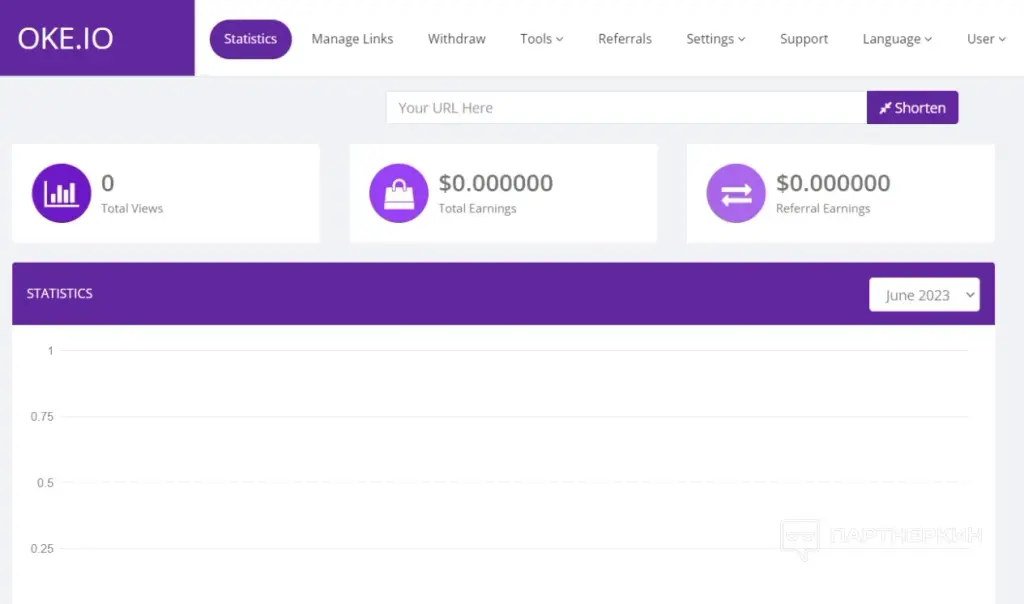Open the Settings dropdown menu
This screenshot has width=1024, height=604.
pyautogui.click(x=716, y=39)
